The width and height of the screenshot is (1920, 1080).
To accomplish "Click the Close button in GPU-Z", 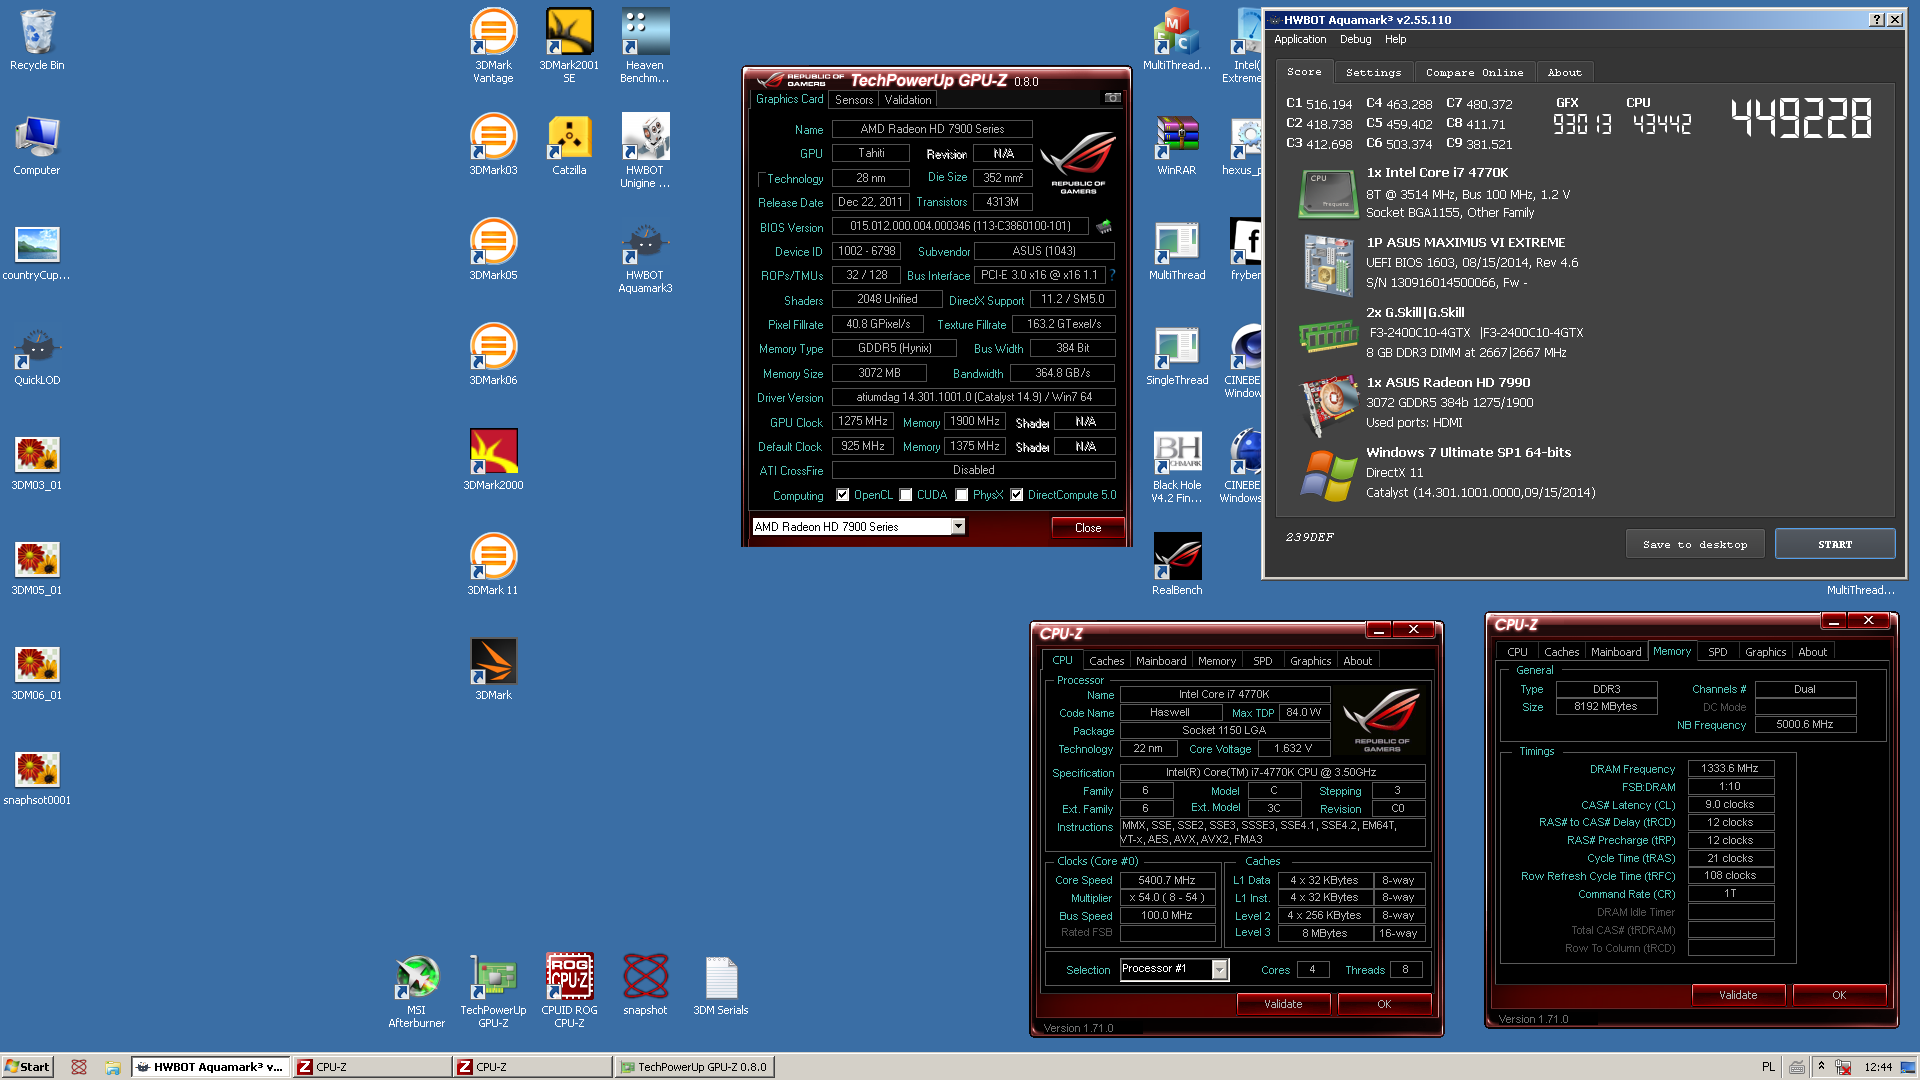I will [1088, 528].
